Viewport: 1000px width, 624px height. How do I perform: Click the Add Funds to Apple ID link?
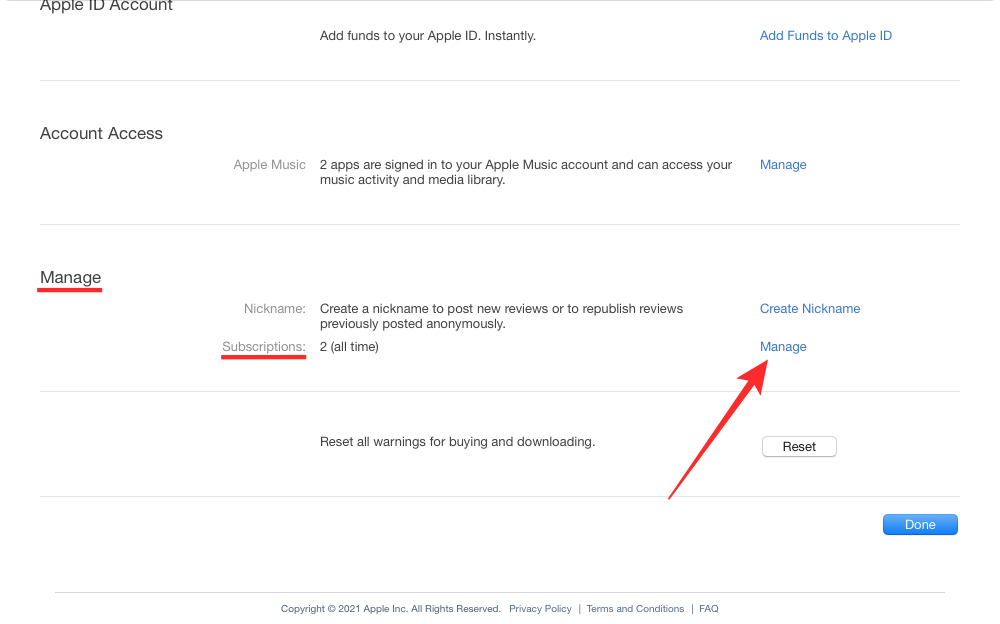pyautogui.click(x=825, y=36)
